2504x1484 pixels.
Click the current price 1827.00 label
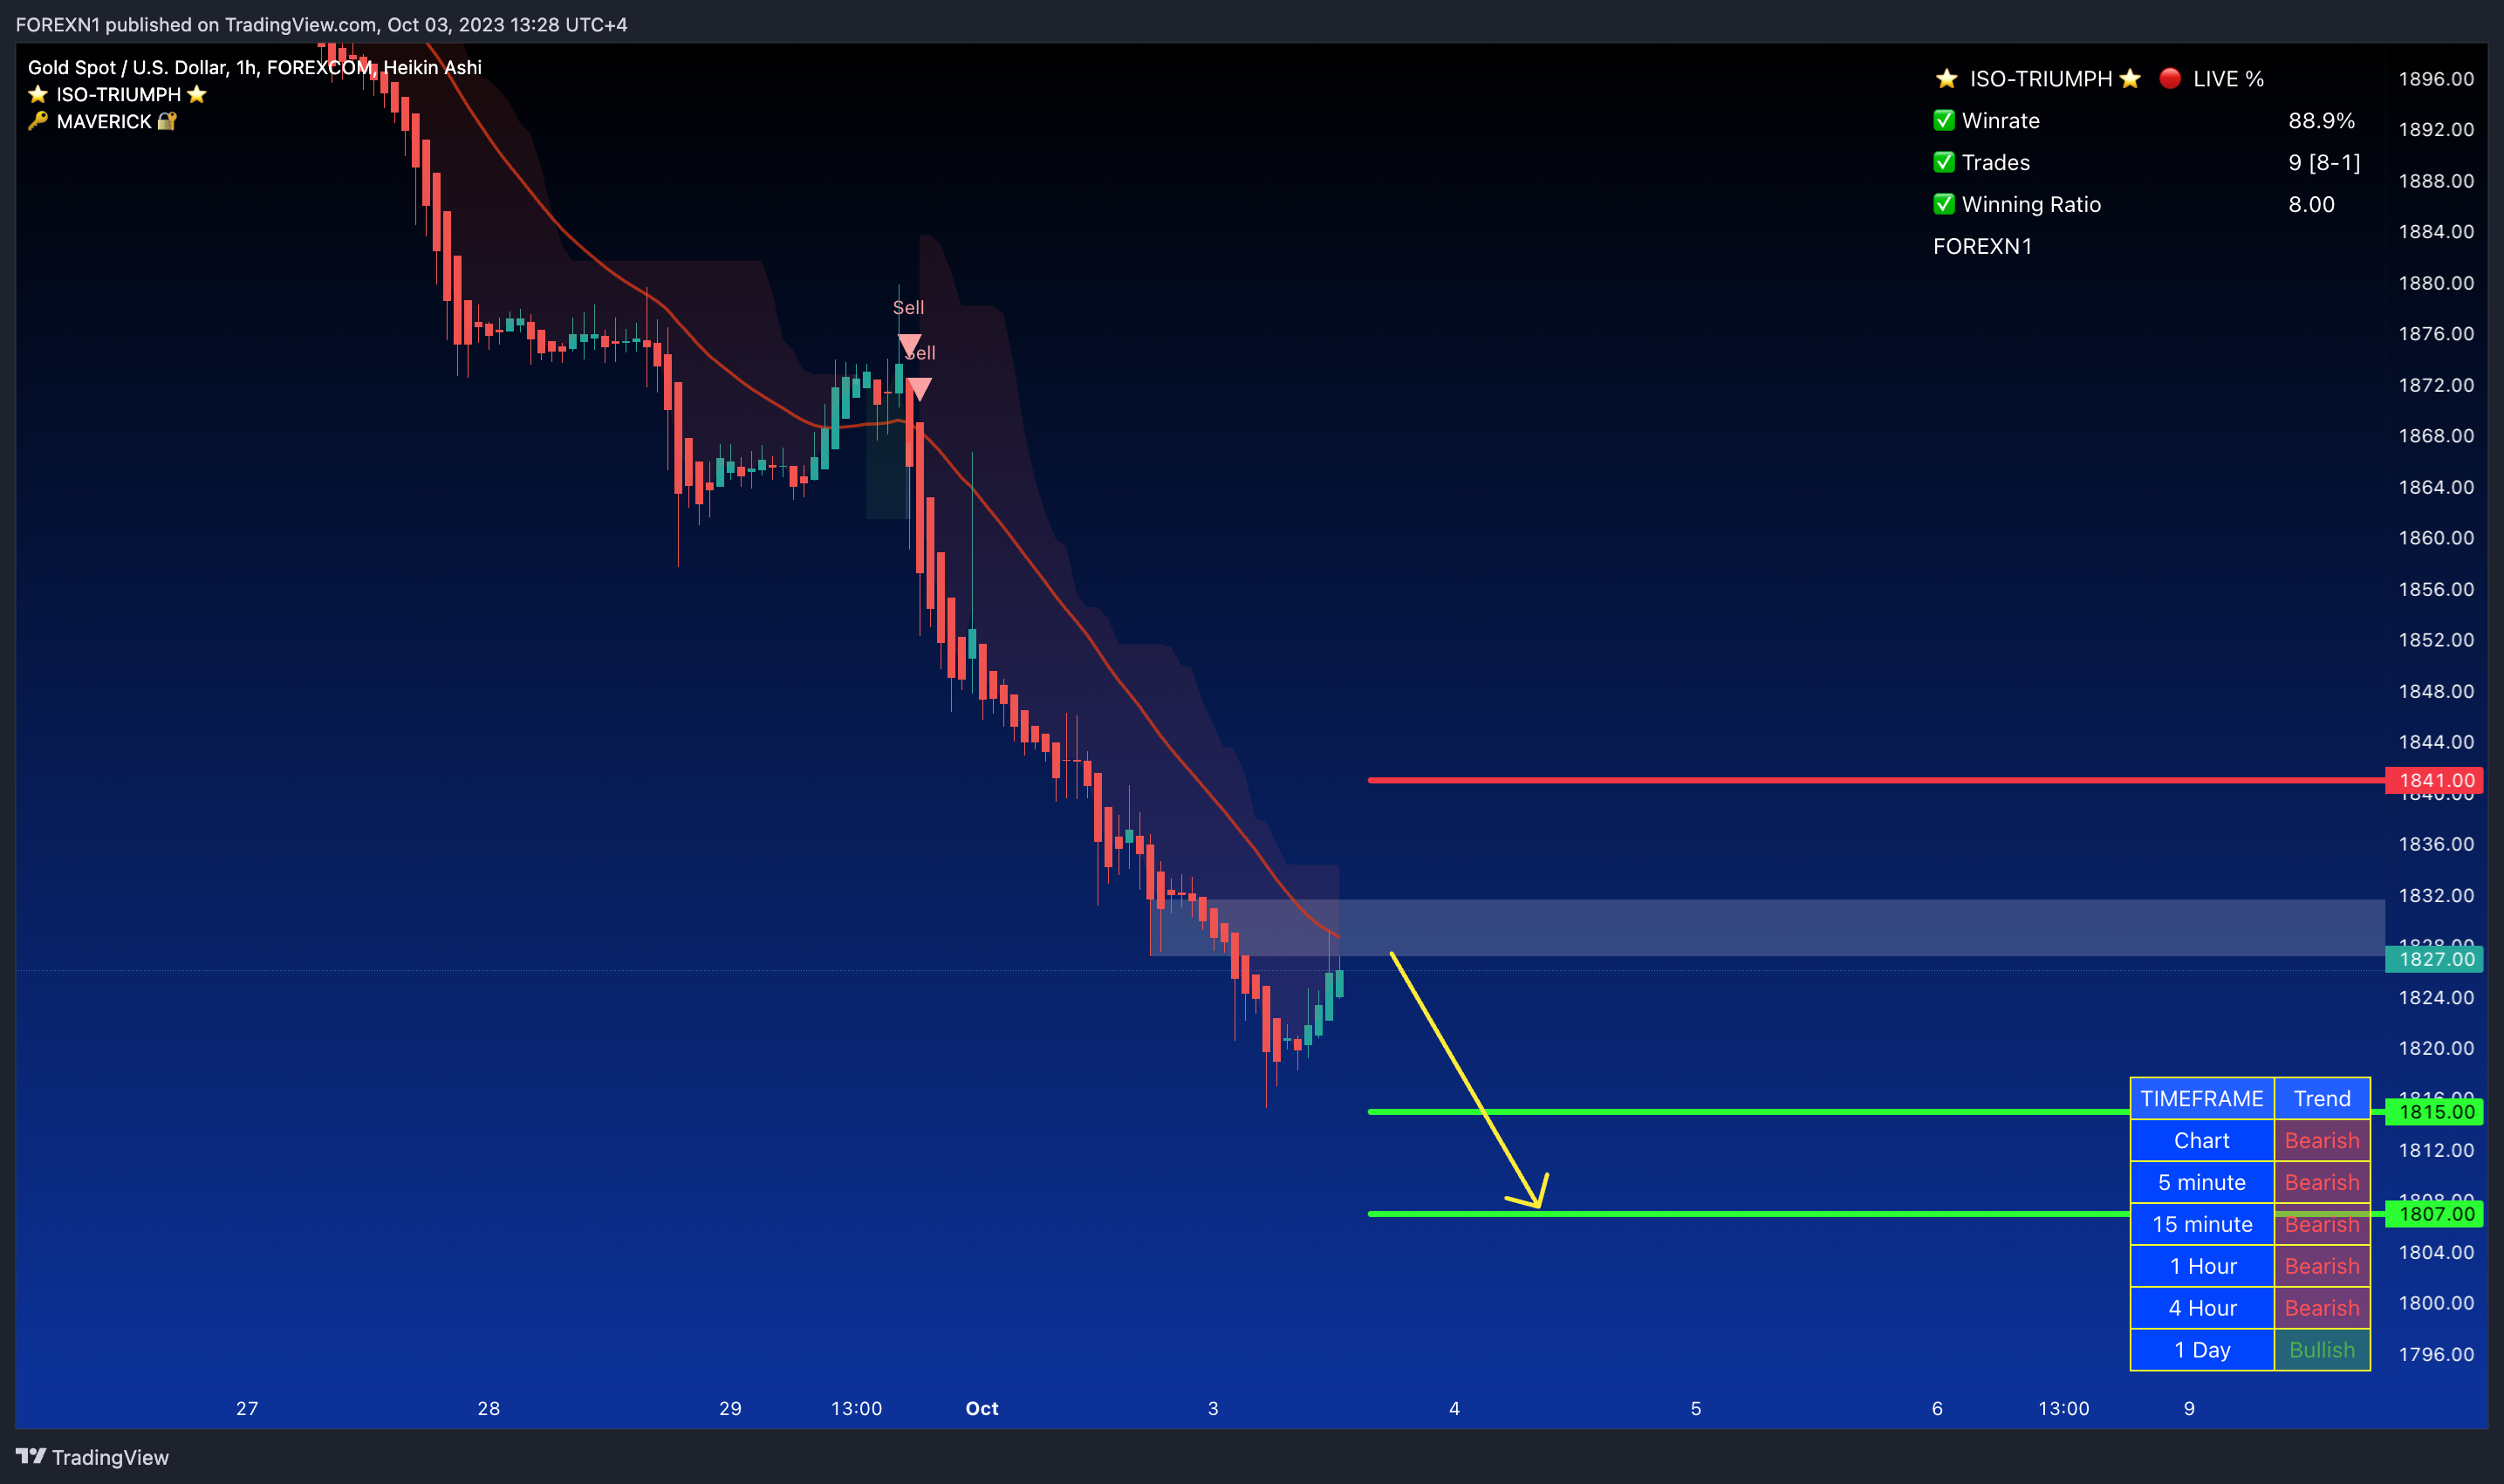click(2436, 959)
